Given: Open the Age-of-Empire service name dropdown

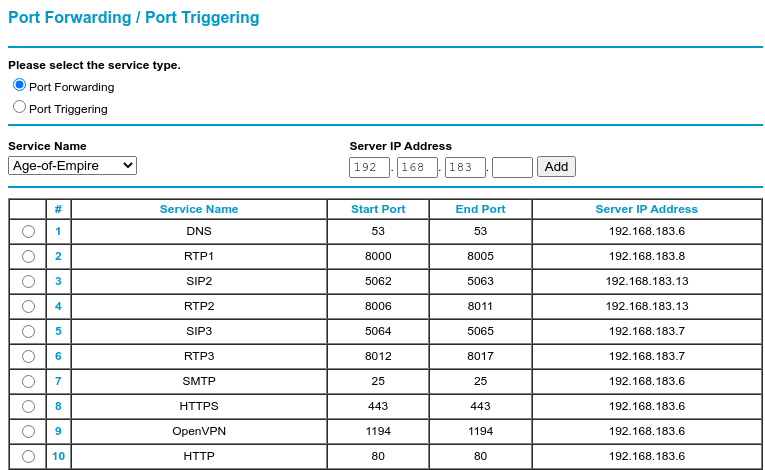Looking at the screenshot, I should (x=72, y=165).
